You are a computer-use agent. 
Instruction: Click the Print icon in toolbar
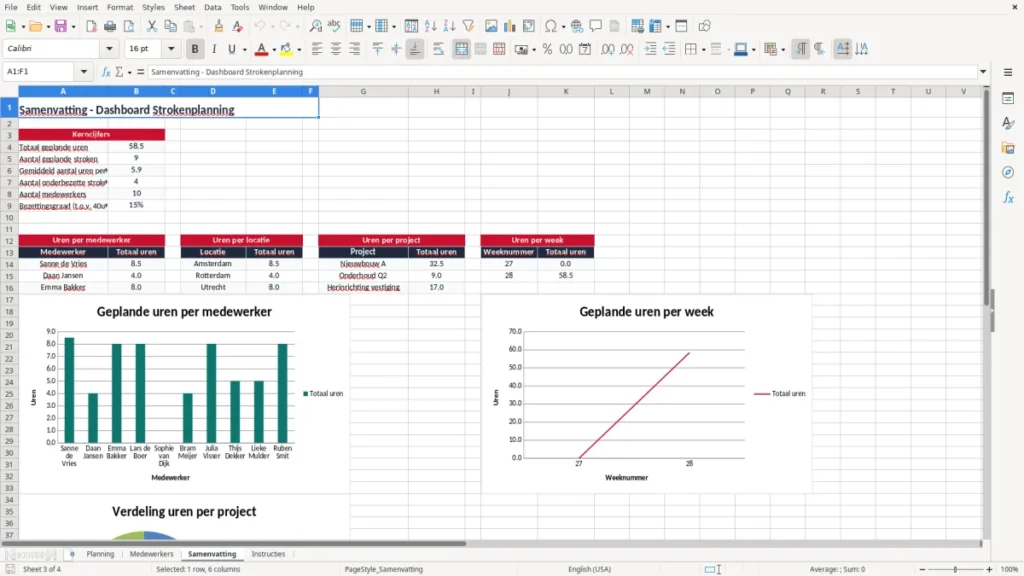(110, 26)
